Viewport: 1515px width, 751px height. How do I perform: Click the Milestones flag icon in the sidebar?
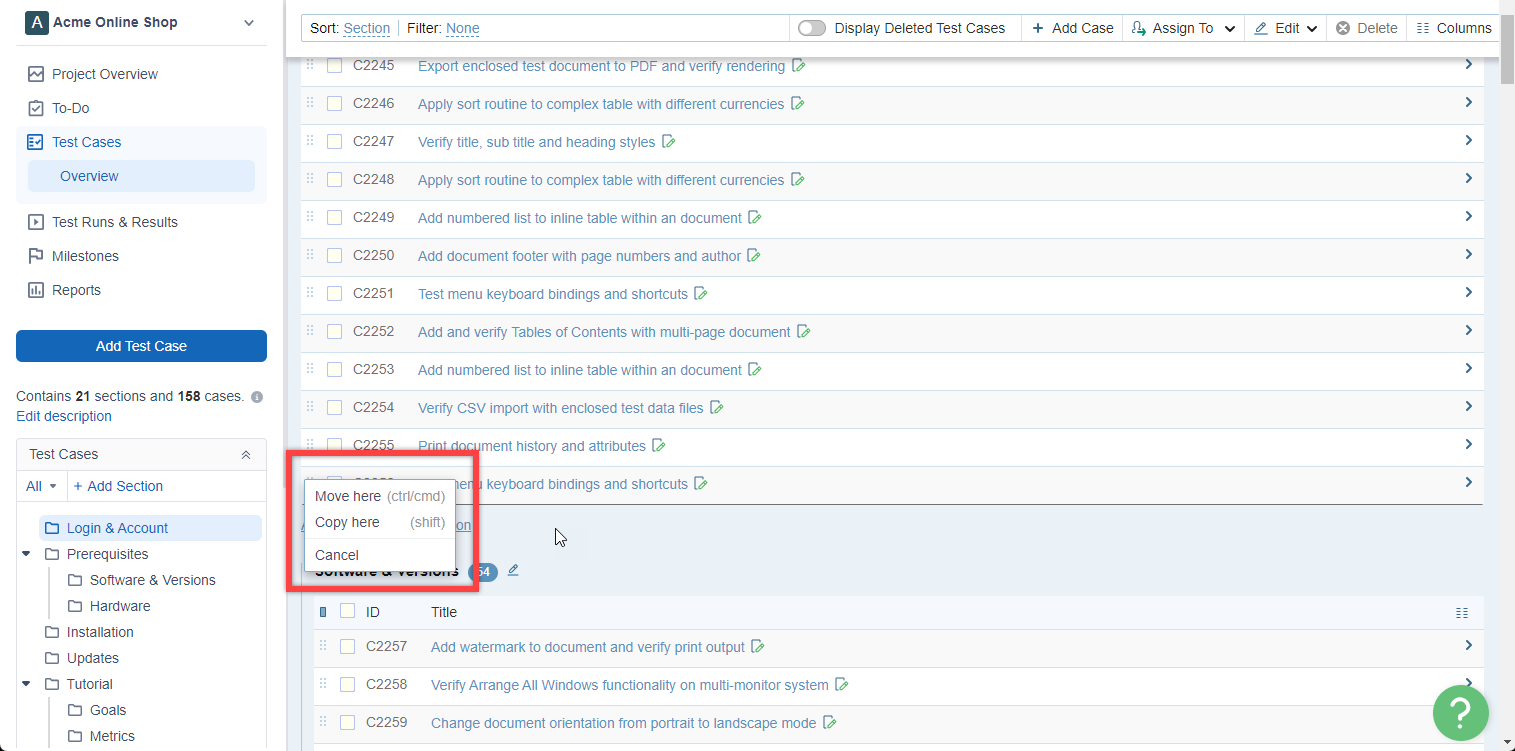tap(36, 256)
